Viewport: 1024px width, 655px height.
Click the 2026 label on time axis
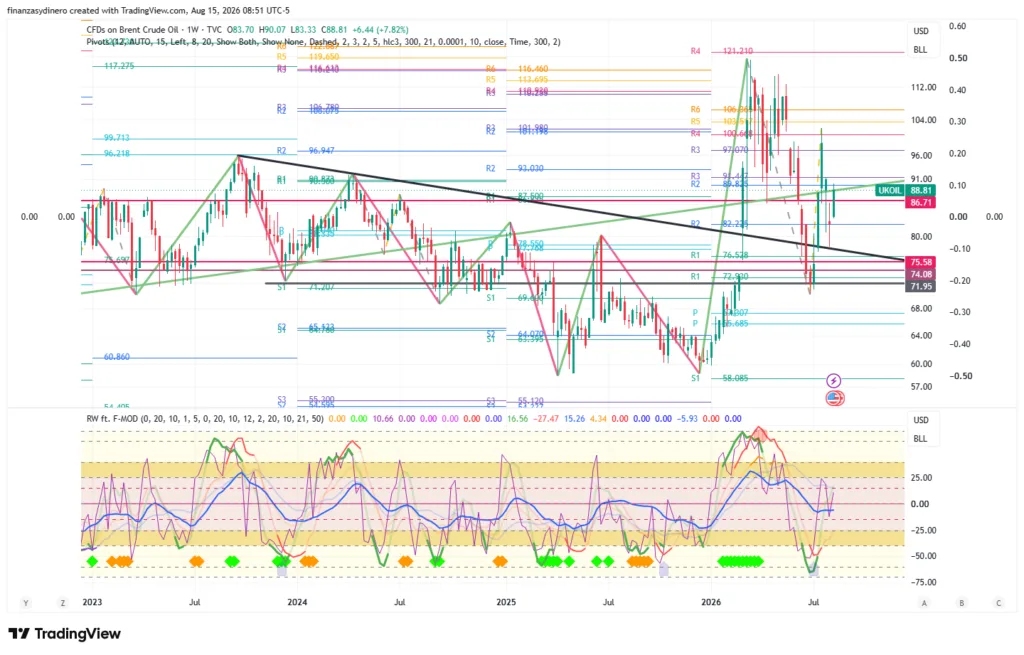[711, 601]
